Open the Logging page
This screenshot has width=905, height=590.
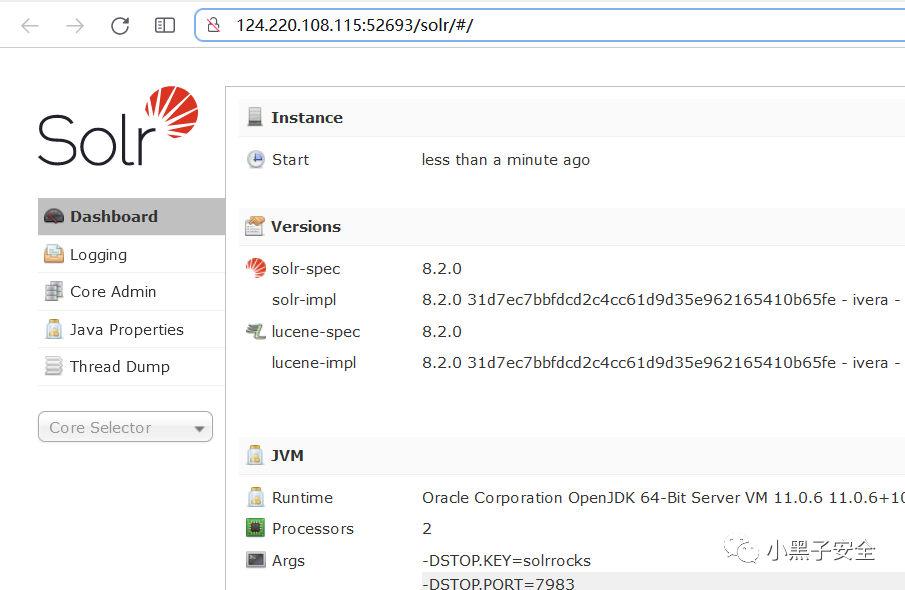tap(132, 255)
